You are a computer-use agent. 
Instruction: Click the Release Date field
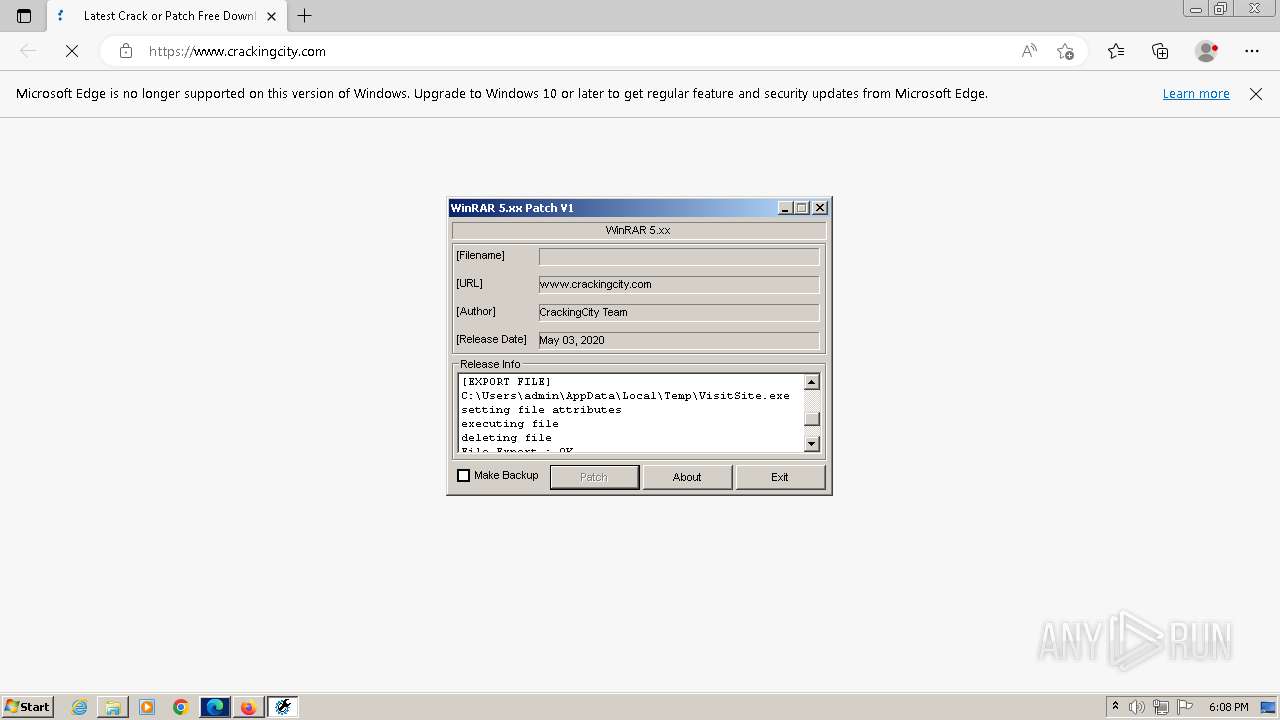point(679,340)
